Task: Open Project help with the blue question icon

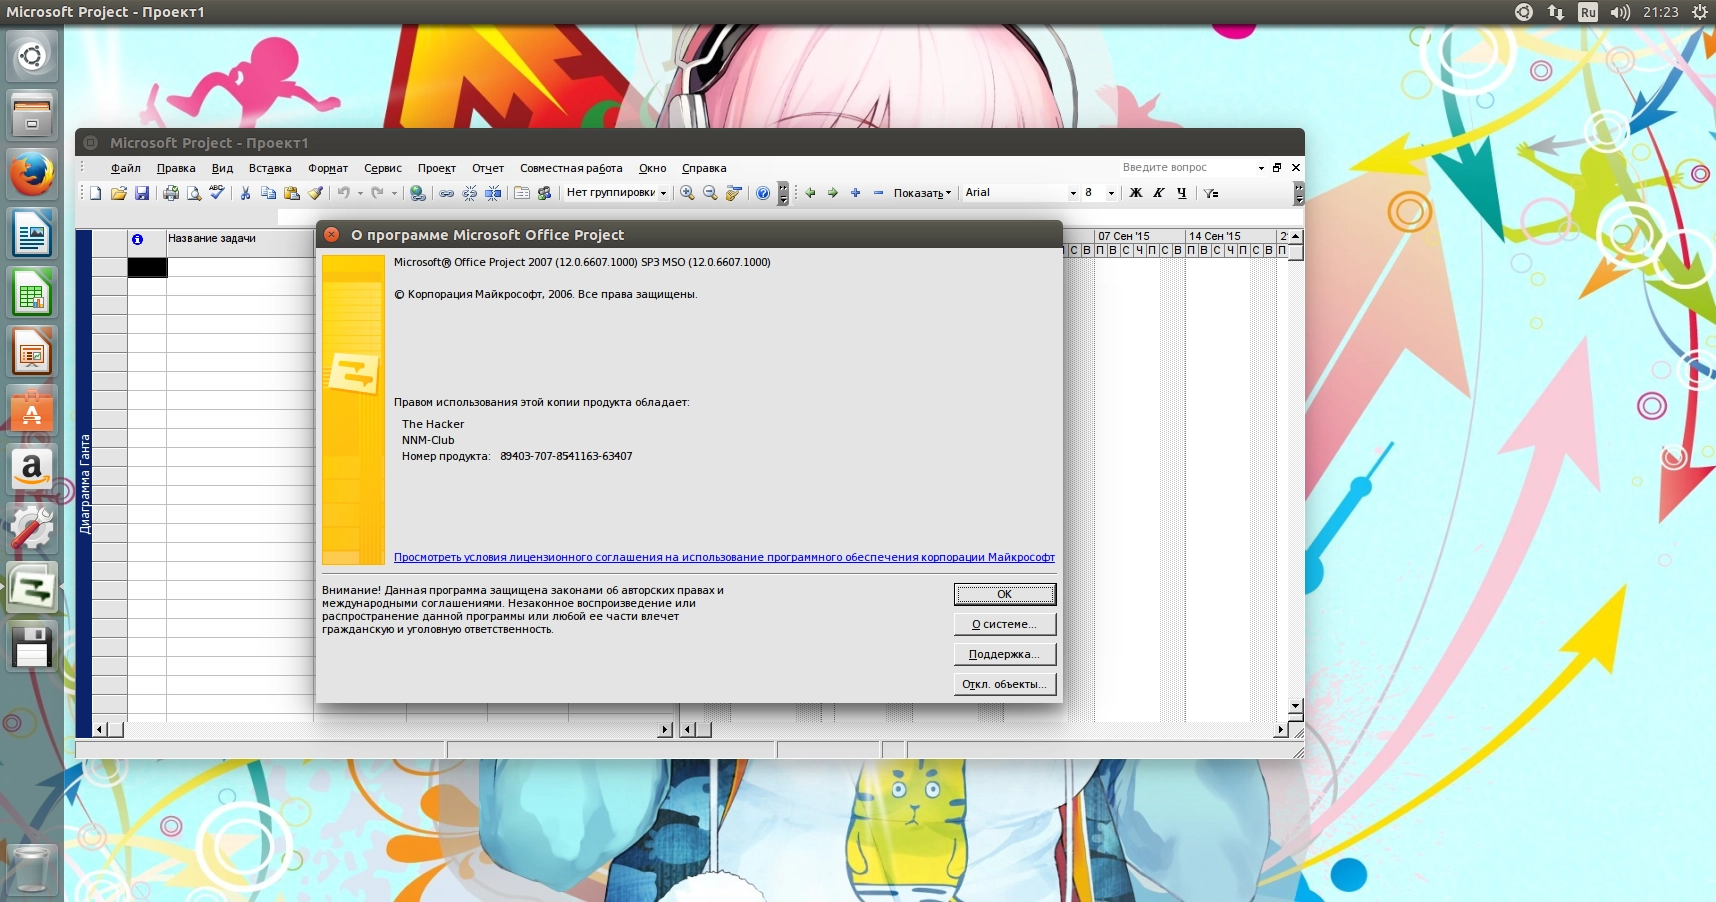Action: point(763,193)
